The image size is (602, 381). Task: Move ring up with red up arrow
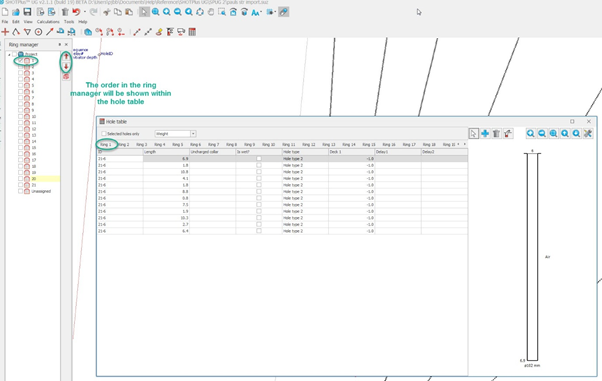coord(66,56)
